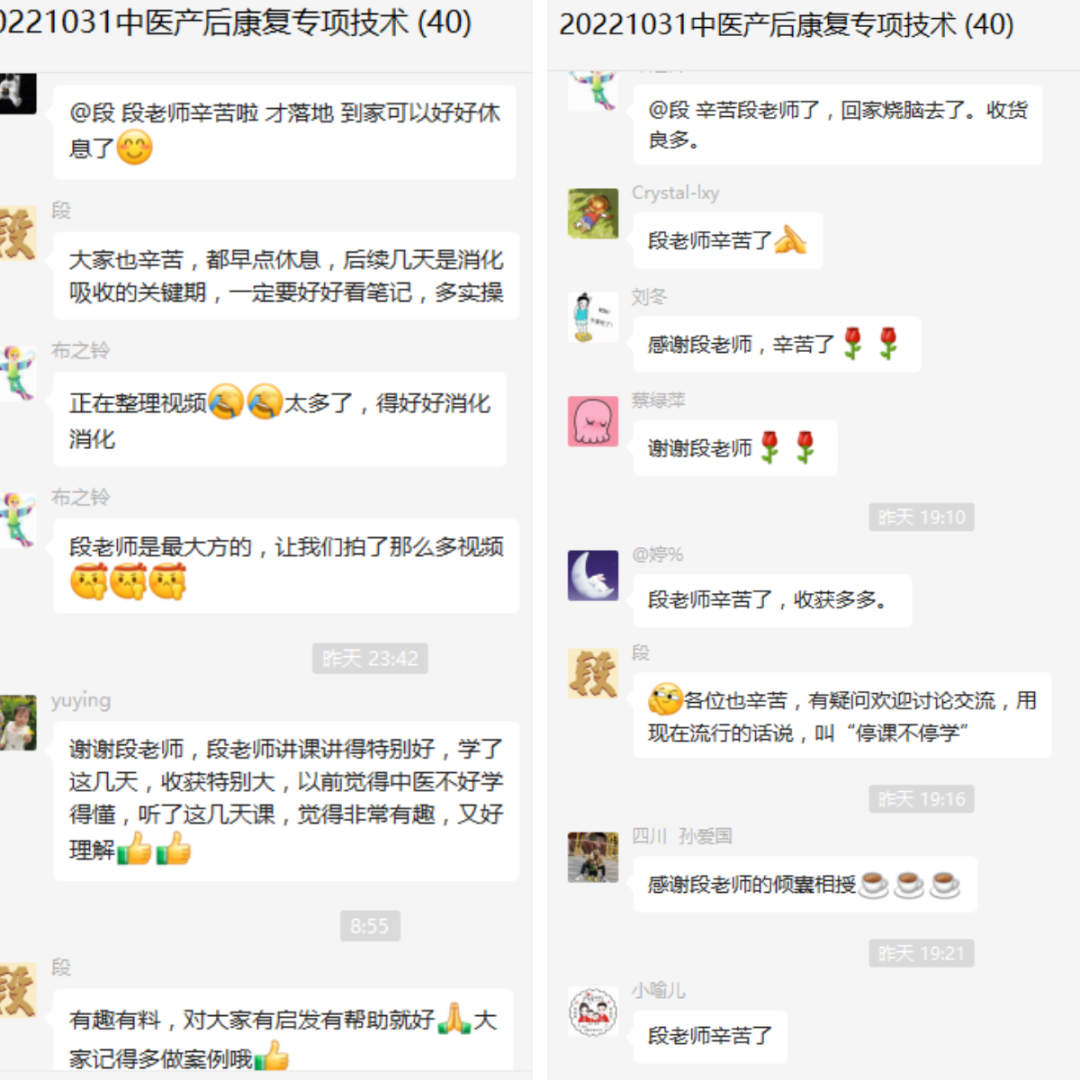Click the right chat title 20221031中医产后康复专项技术
The height and width of the screenshot is (1080, 1080).
(x=786, y=25)
